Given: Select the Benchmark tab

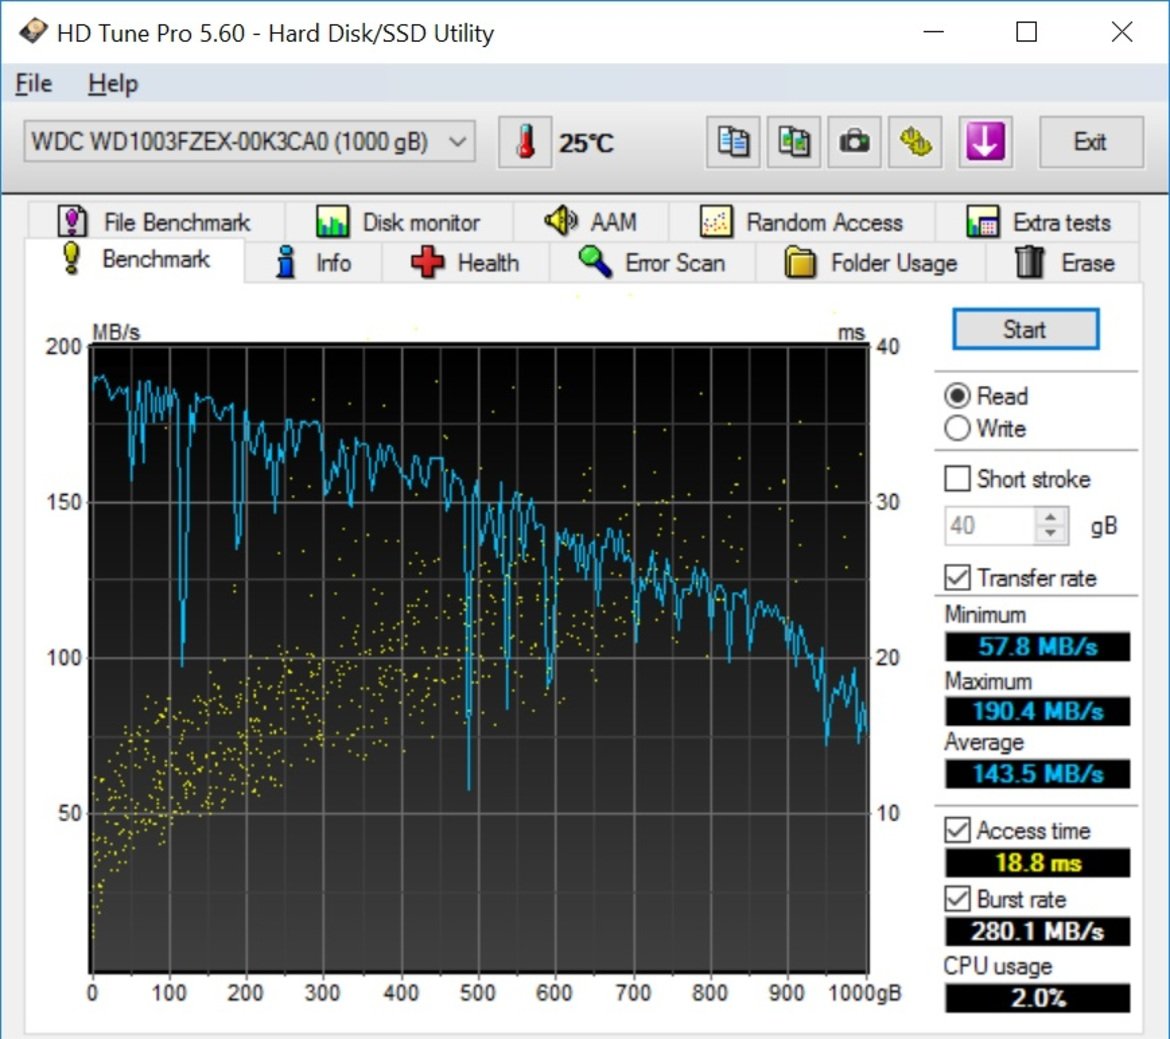Looking at the screenshot, I should pos(135,259).
